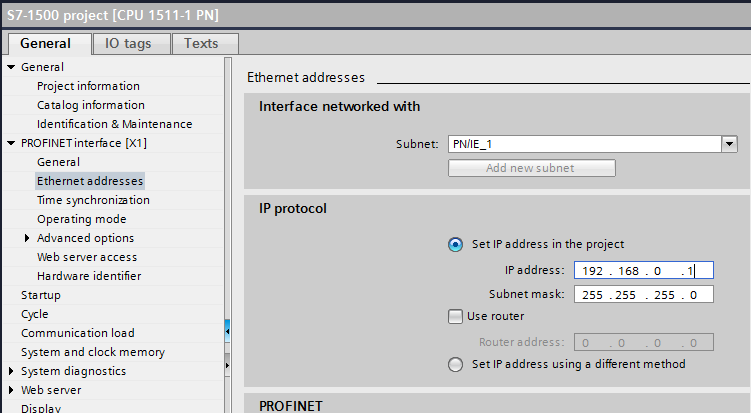751x413 pixels.
Task: Expand the Web server node
Action: (x=11, y=390)
